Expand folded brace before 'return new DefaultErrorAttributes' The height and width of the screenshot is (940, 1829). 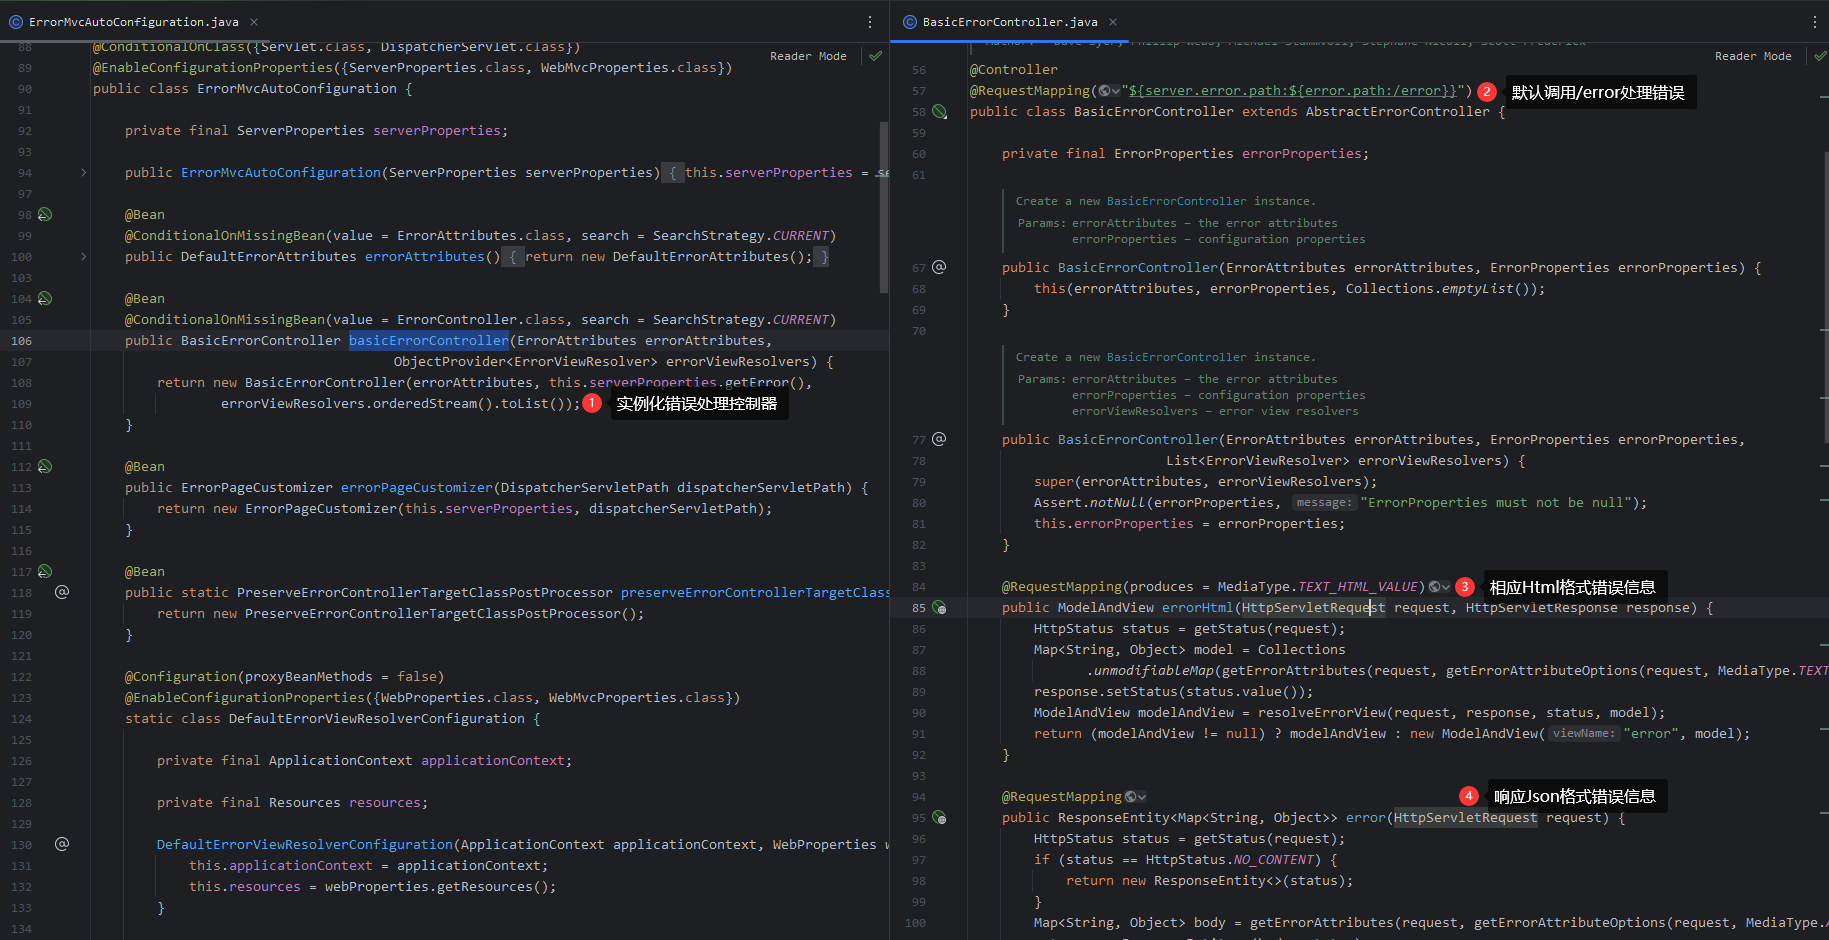click(512, 257)
